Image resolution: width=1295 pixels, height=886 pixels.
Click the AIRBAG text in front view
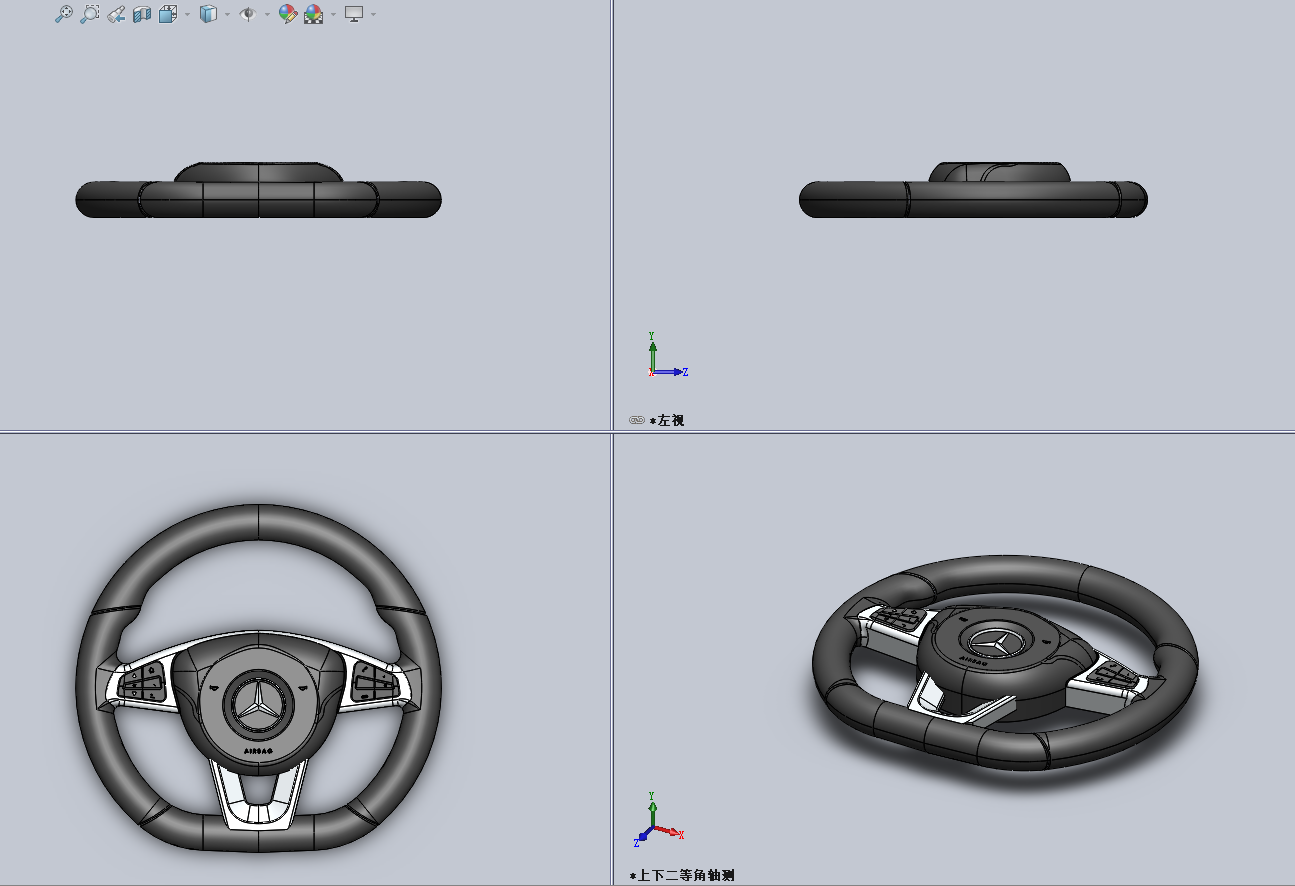[x=259, y=749]
